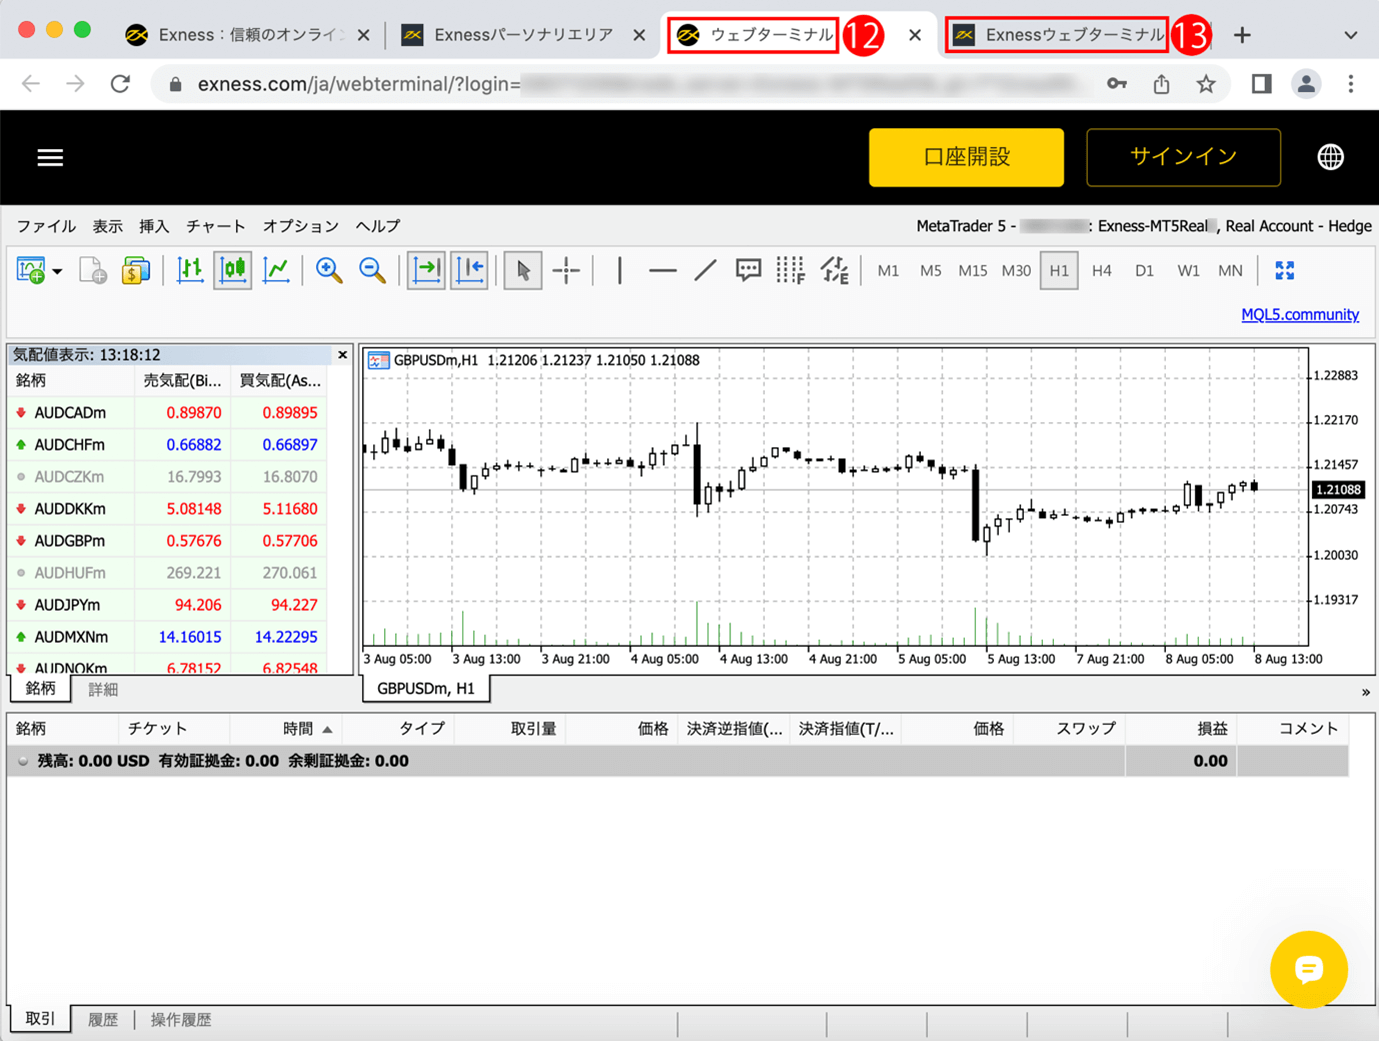
Task: Zoom in on the chart
Action: [328, 270]
